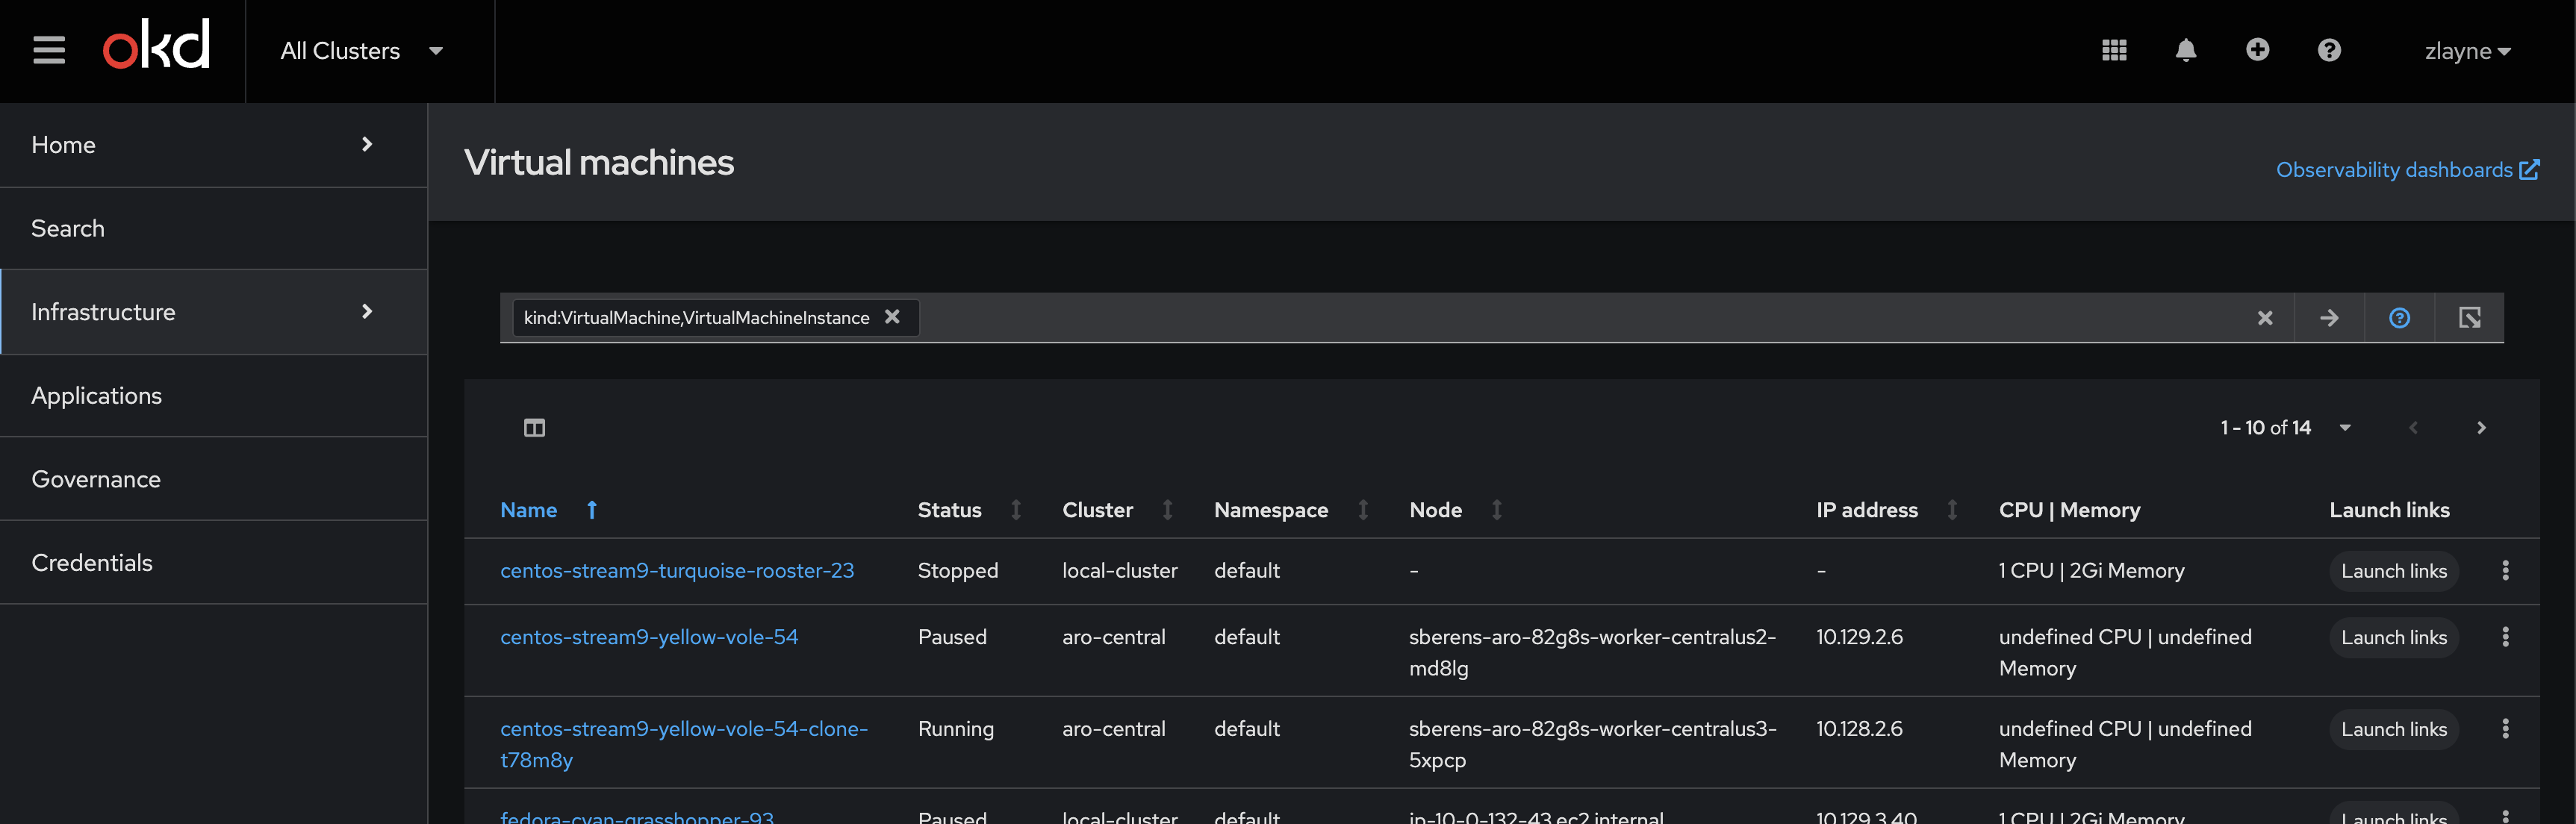Click the plus add icon in header
Screen dimensions: 2576x824
coord(2257,50)
